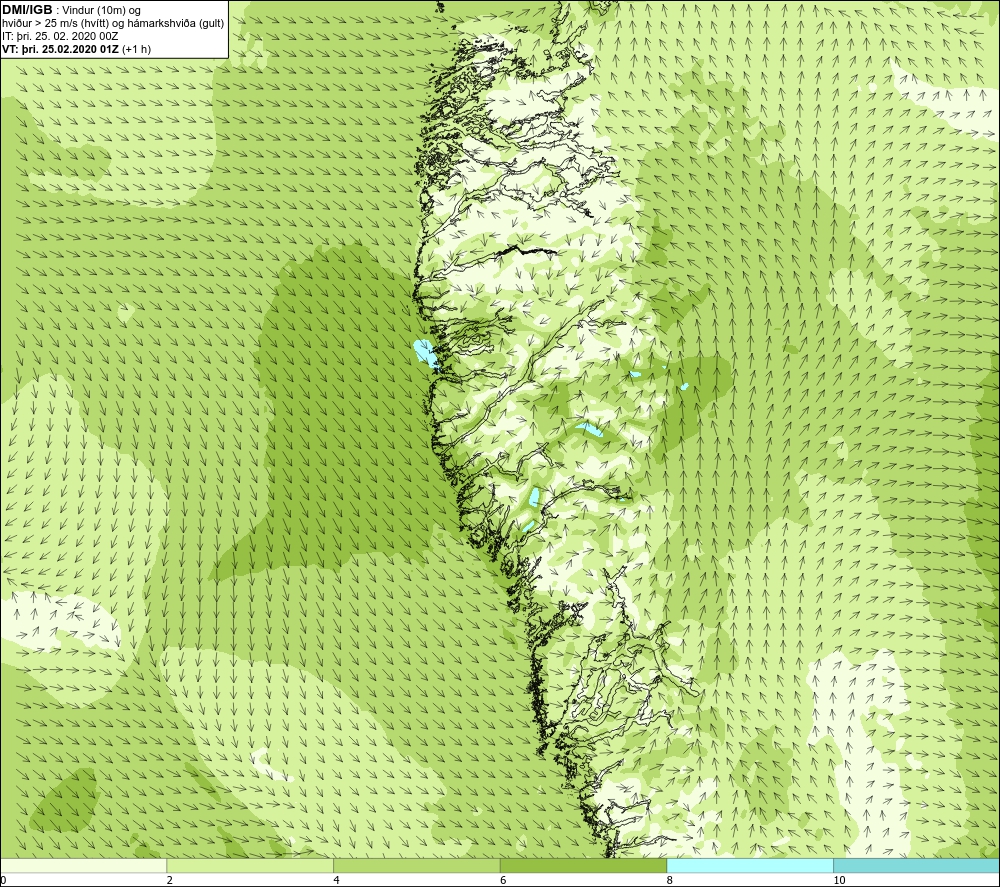Click the 4–6 legend color band
The width and height of the screenshot is (1000, 887).
click(416, 866)
